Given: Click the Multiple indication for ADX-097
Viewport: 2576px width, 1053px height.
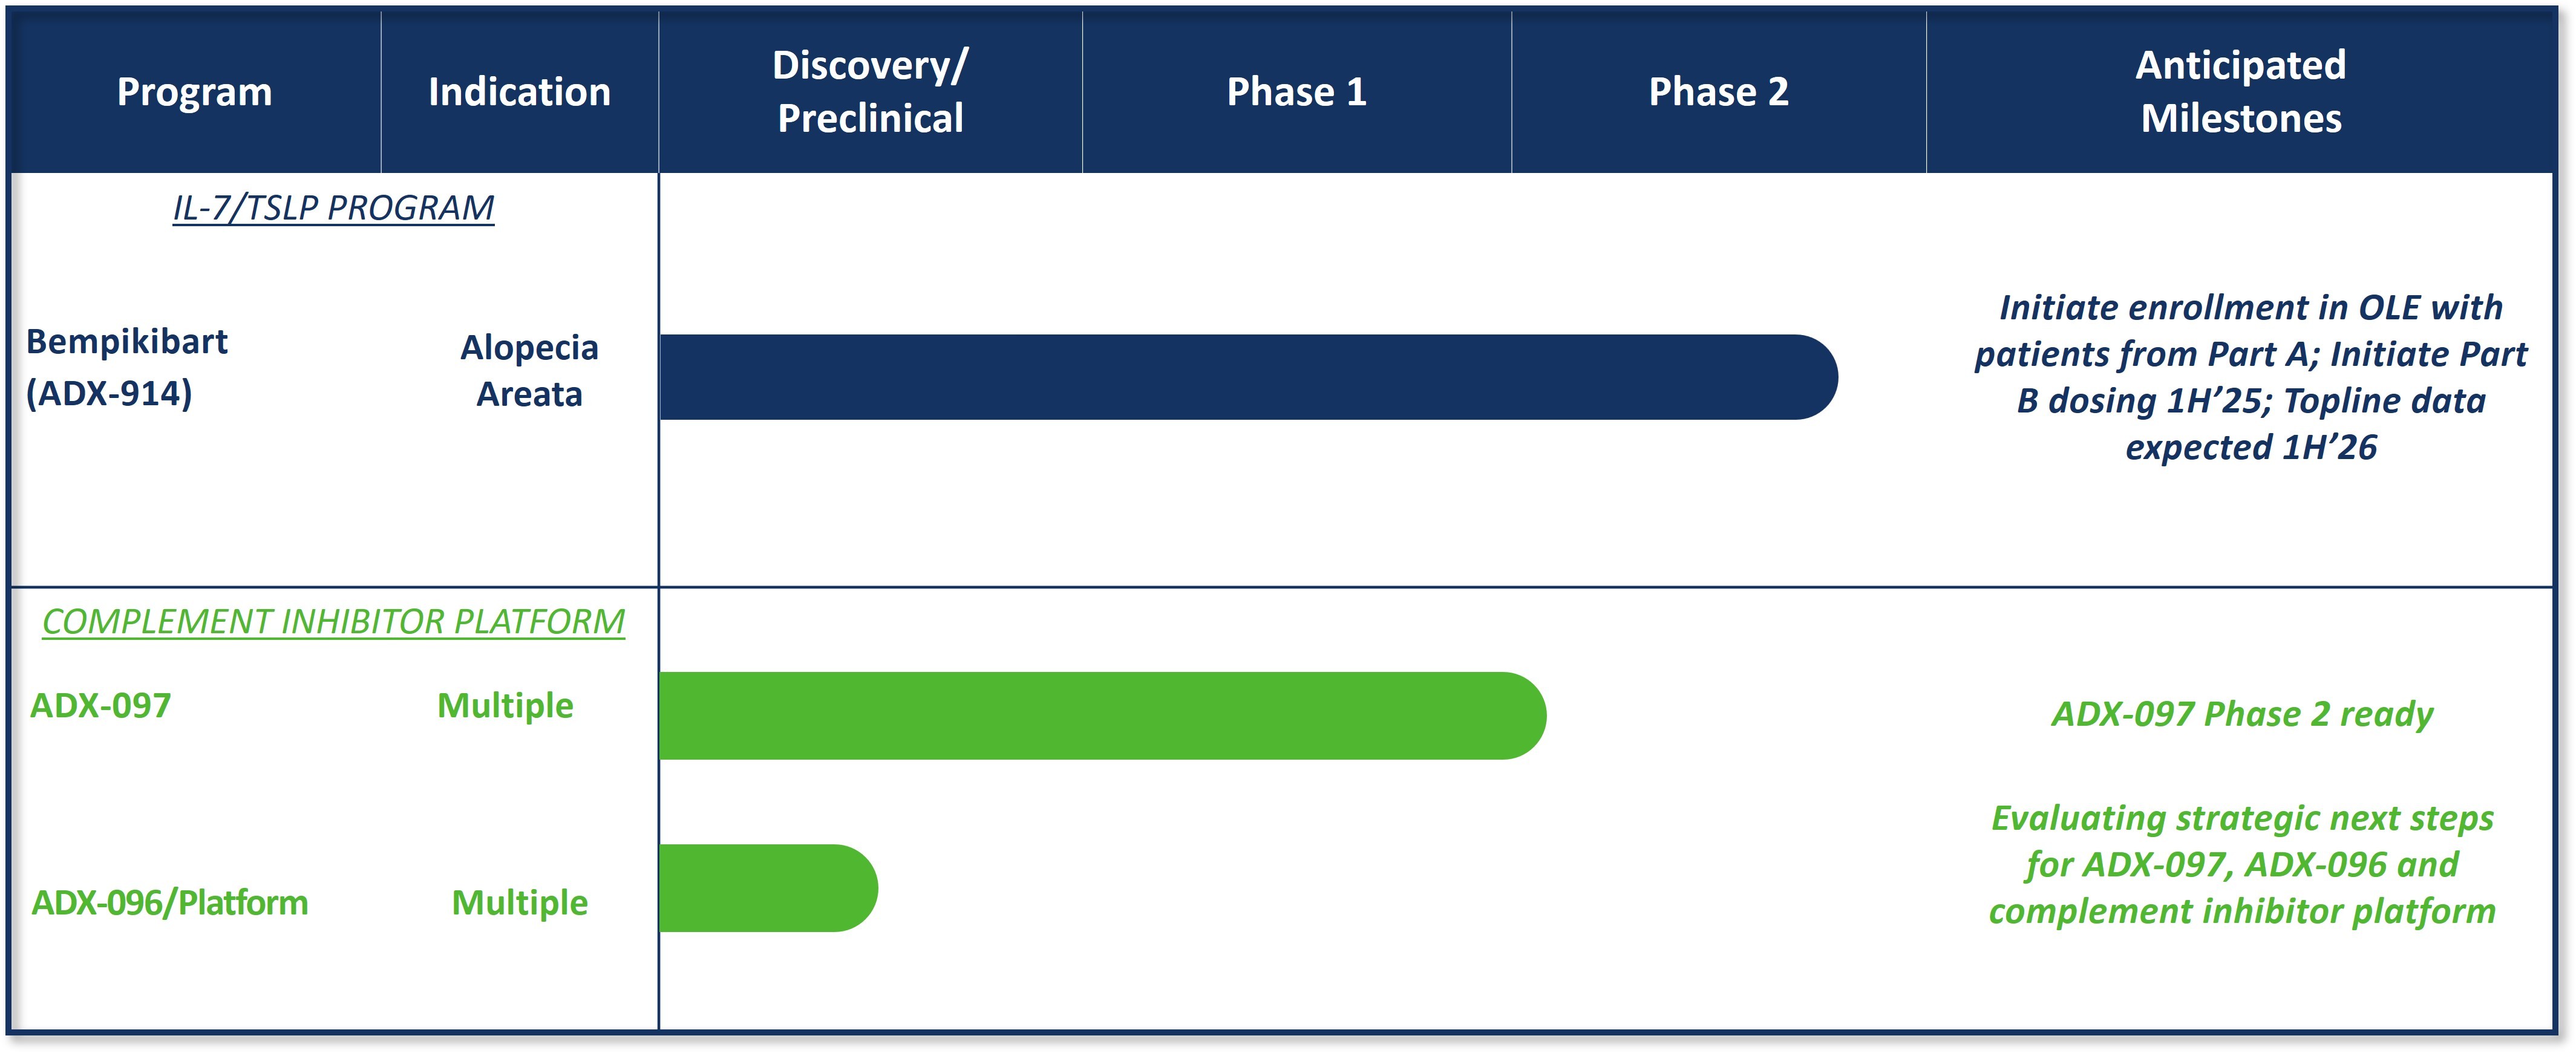Looking at the screenshot, I should point(505,706).
